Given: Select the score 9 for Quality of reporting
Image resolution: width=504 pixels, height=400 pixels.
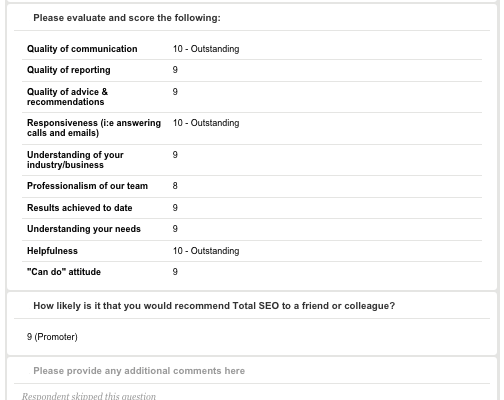Looking at the screenshot, I should coord(175,70).
